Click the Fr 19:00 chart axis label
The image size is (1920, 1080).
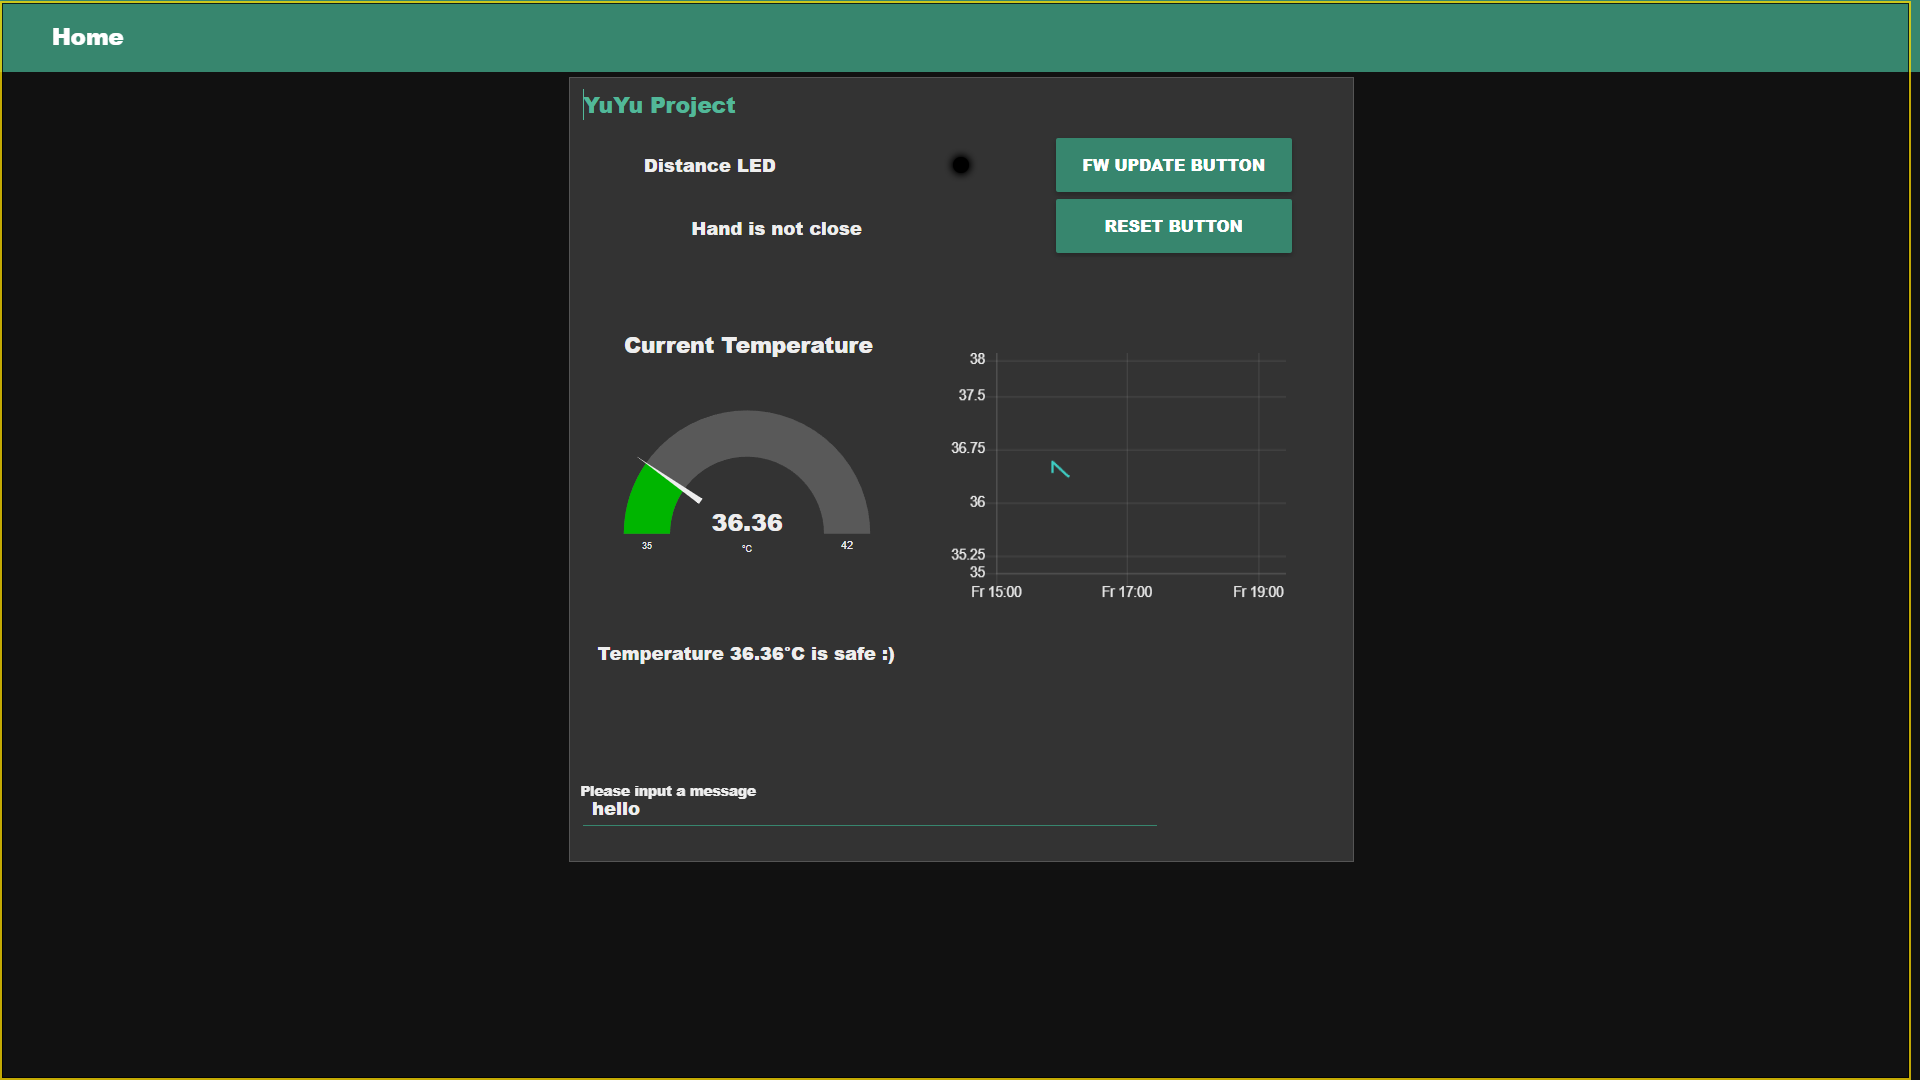click(1258, 592)
